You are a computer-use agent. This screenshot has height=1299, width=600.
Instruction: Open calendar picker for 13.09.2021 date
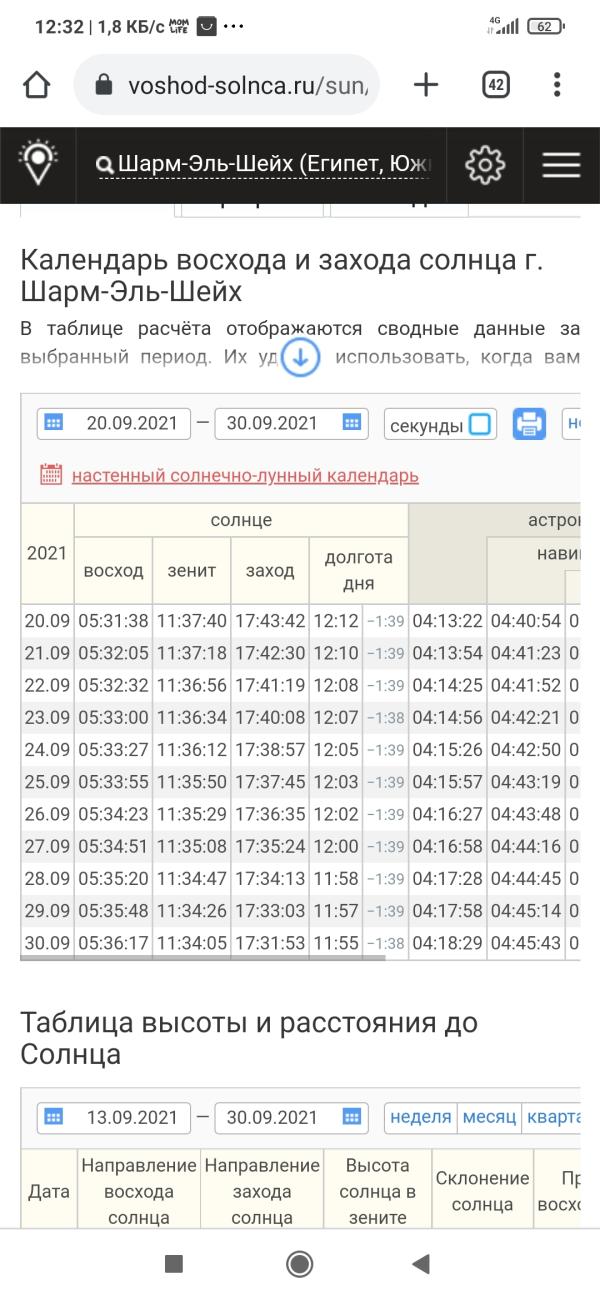point(55,1117)
